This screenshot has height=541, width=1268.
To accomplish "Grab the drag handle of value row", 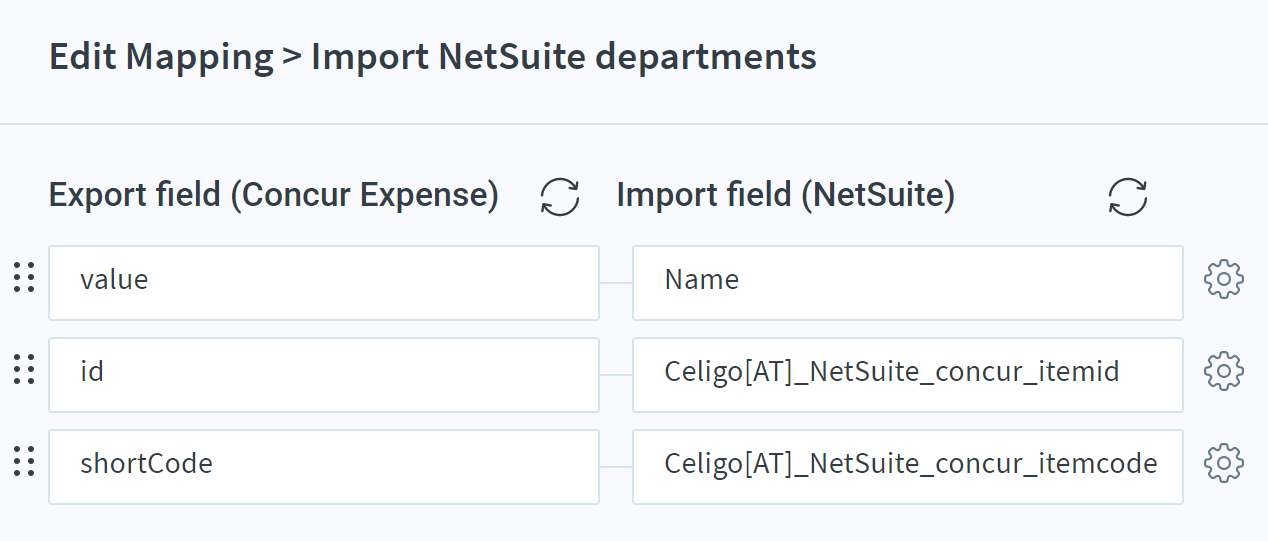I will point(24,278).
